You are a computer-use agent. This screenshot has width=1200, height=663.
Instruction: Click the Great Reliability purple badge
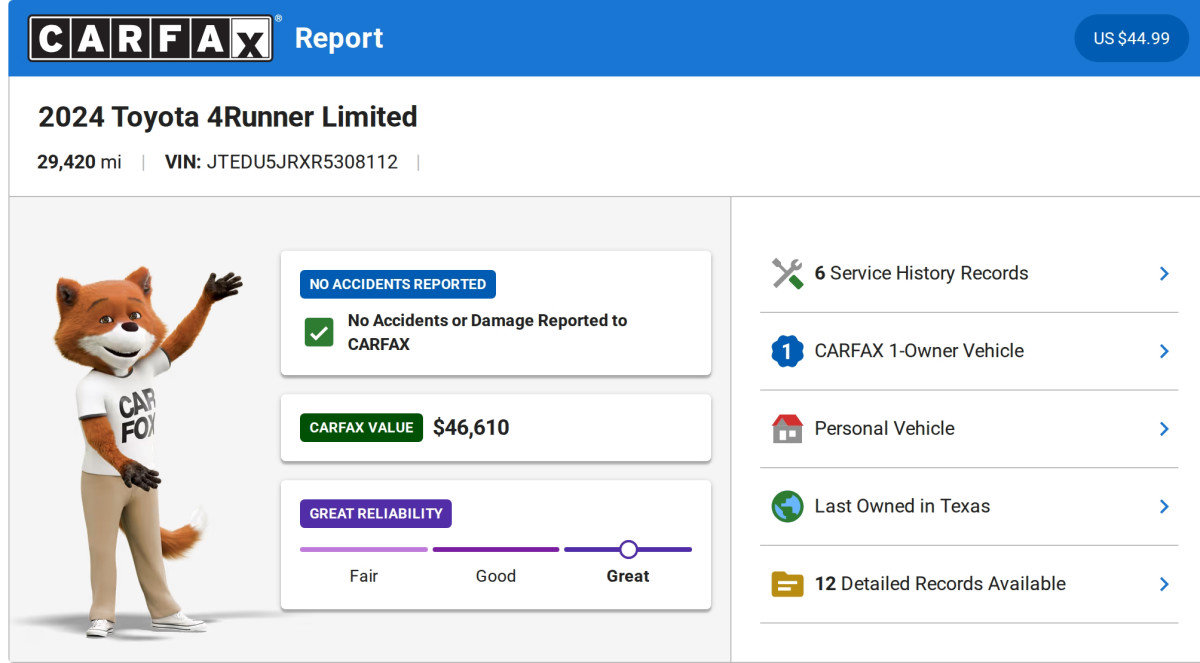point(375,514)
